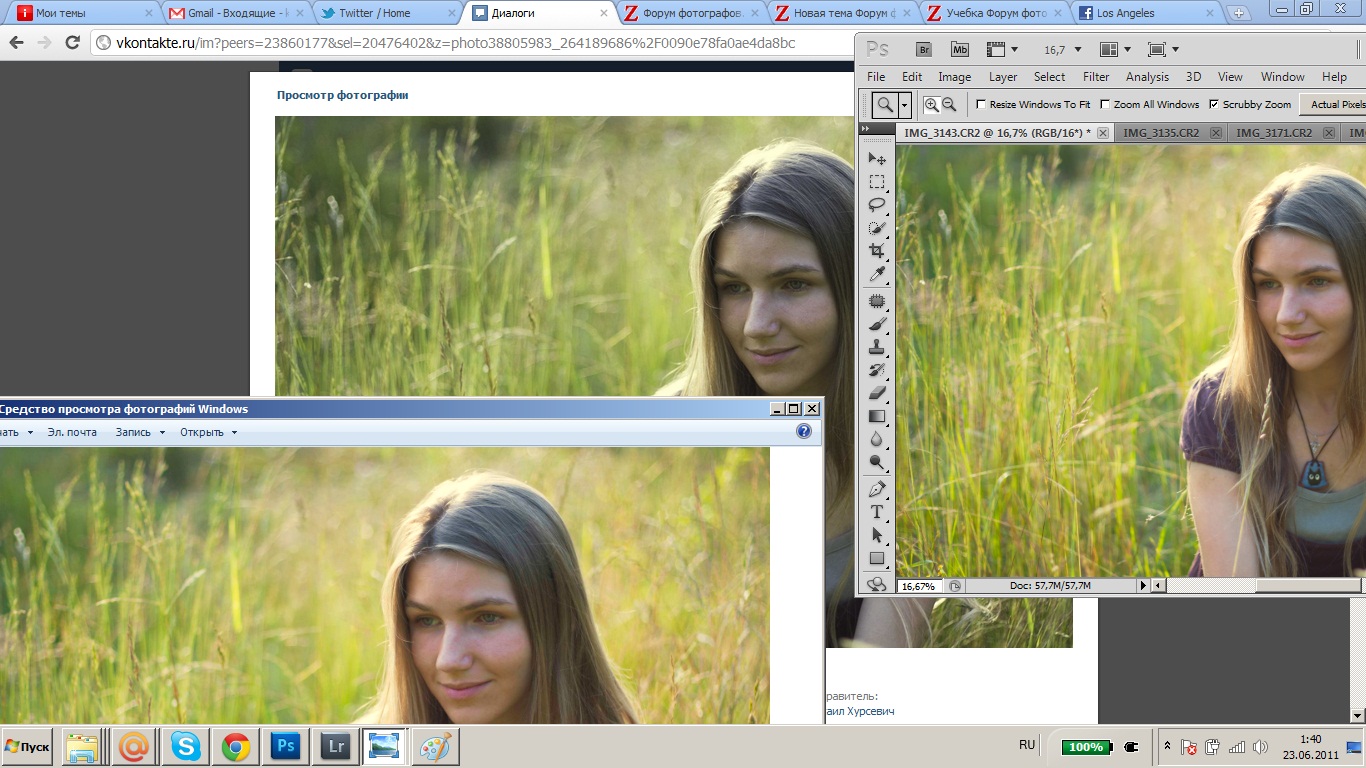Open Zoom tool preset picker arrow
The width and height of the screenshot is (1366, 768).
904,104
